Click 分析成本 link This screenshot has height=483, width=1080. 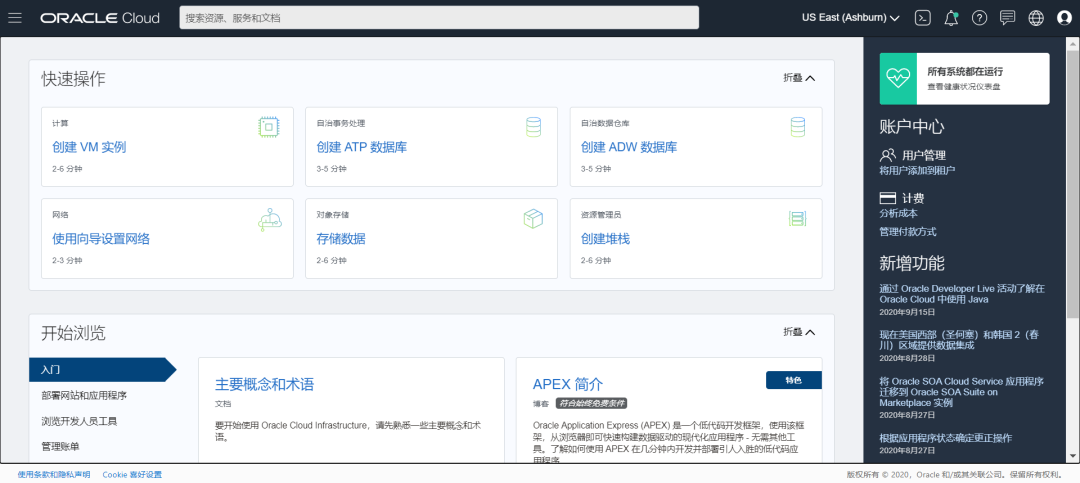coord(898,214)
